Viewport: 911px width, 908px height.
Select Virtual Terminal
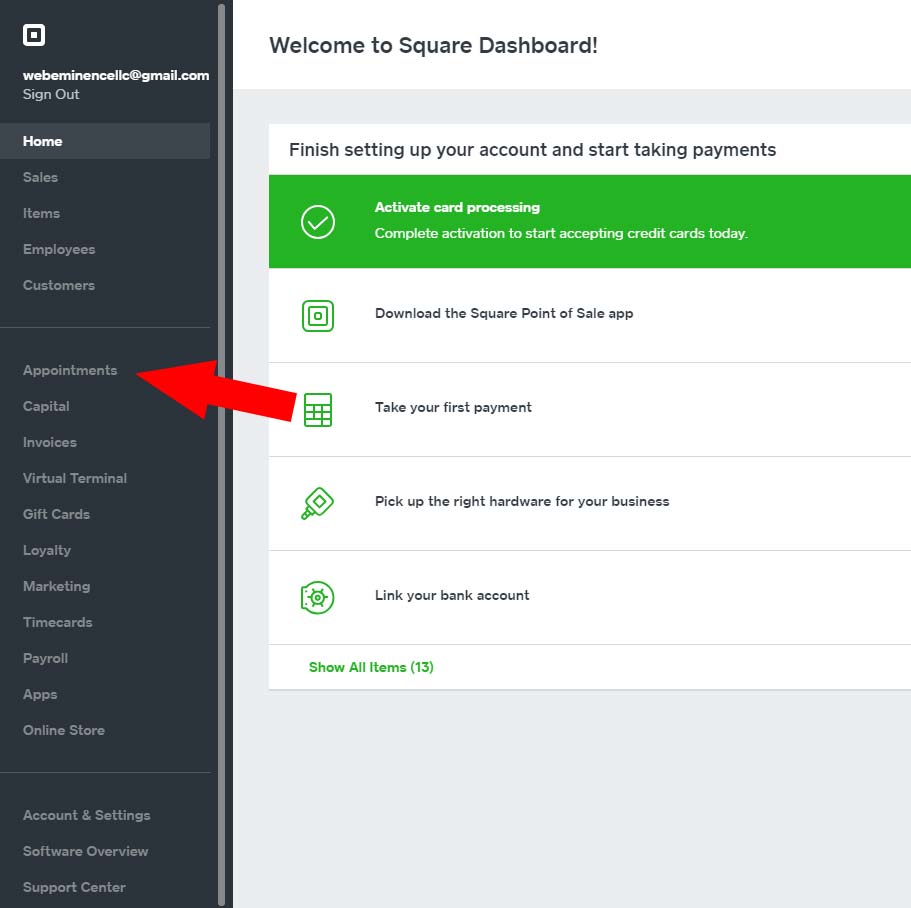click(74, 478)
